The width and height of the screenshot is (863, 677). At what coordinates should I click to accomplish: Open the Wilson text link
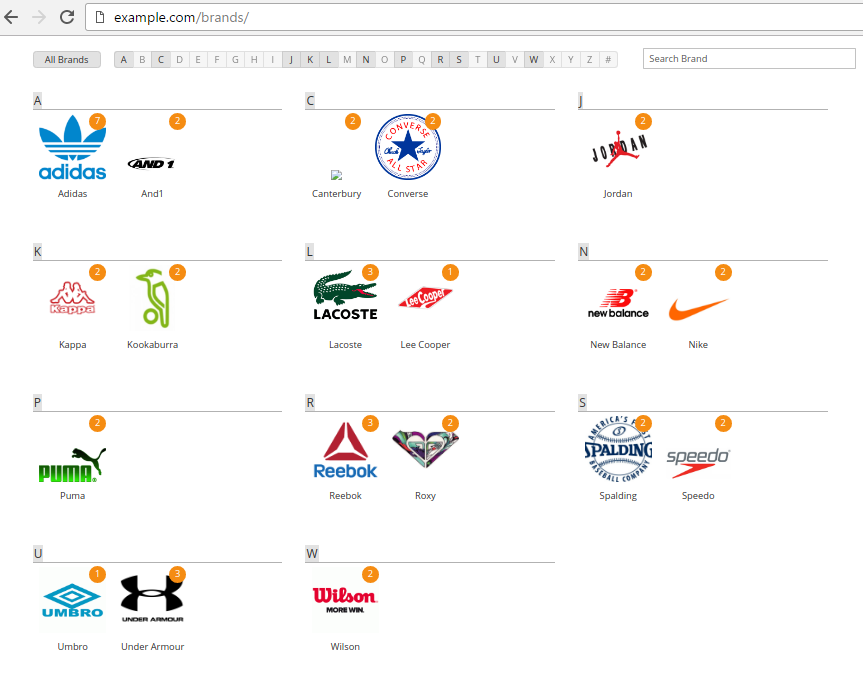(x=345, y=647)
